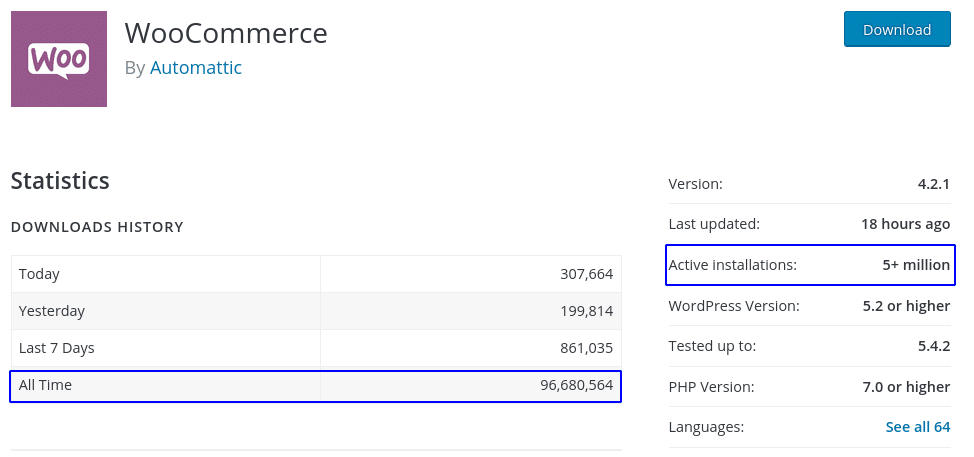Click the Languages: label
The height and width of the screenshot is (457, 974).
click(x=706, y=427)
